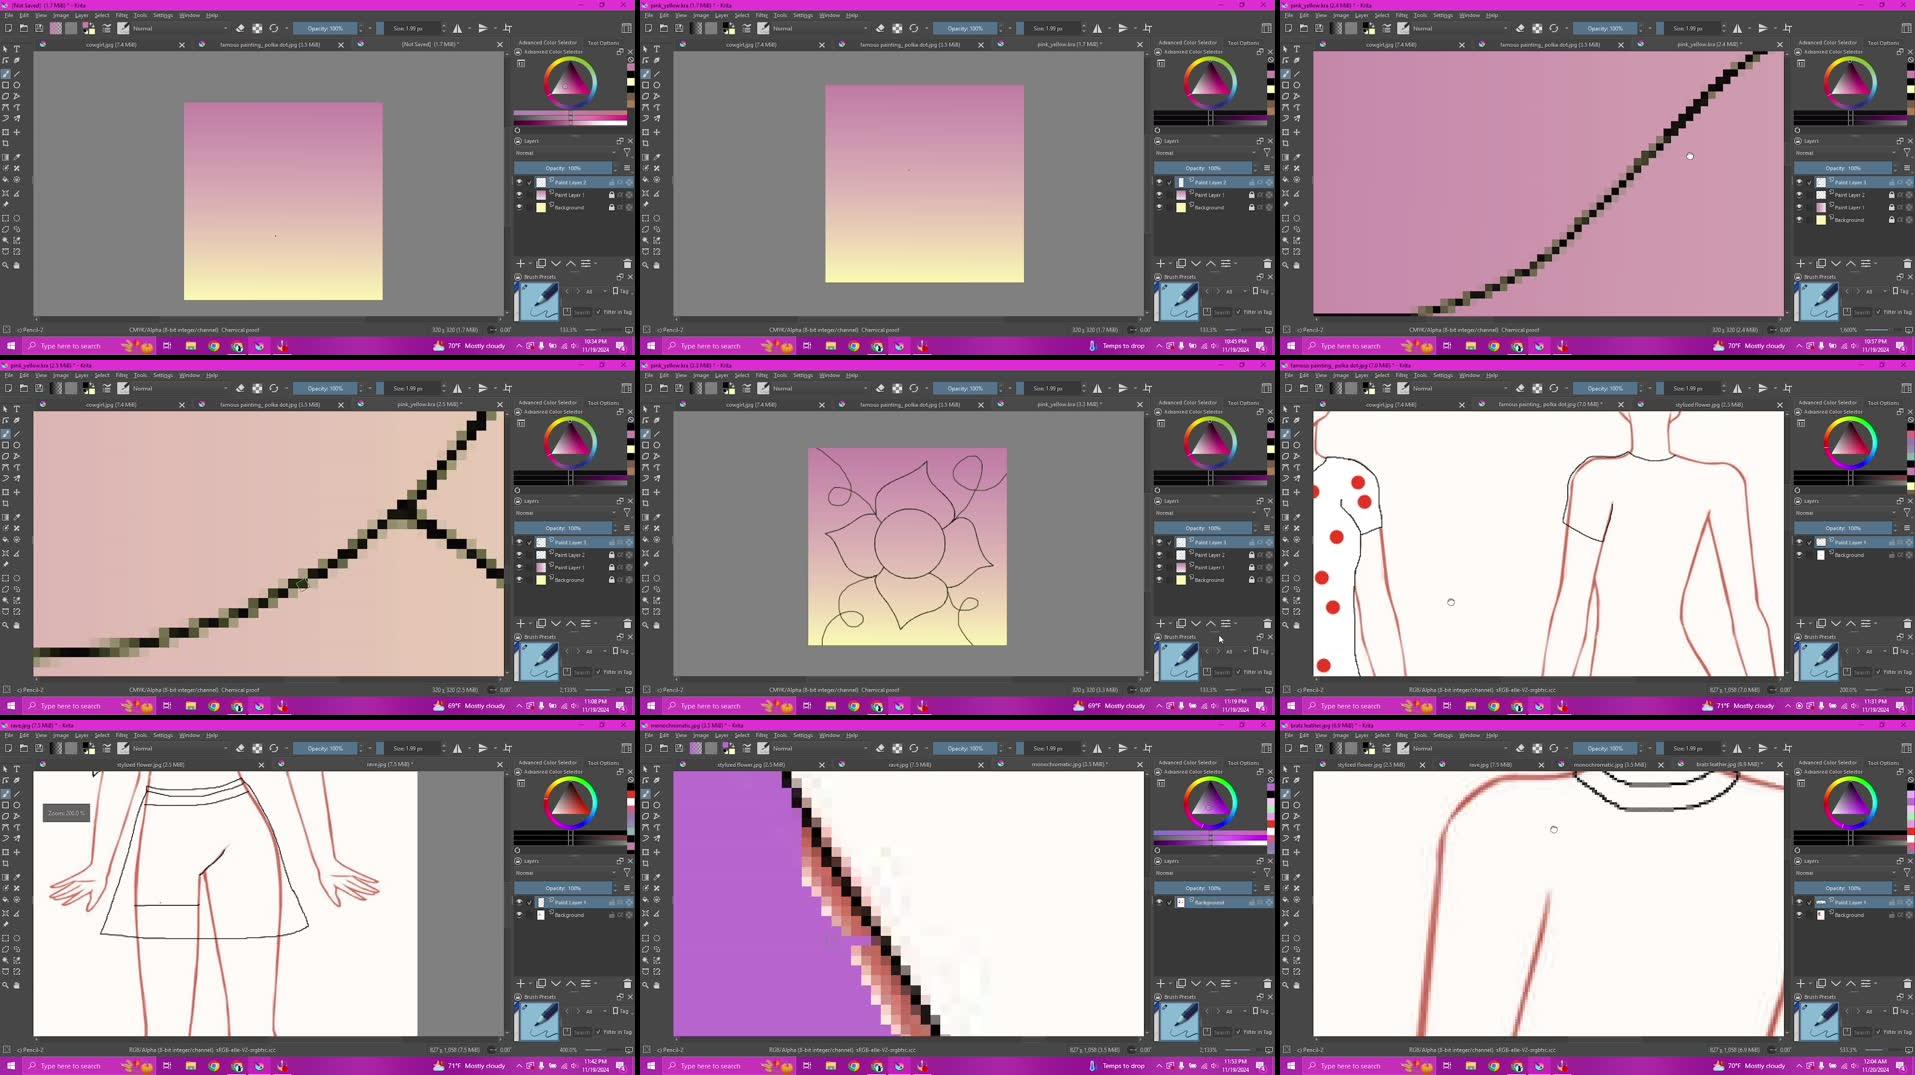Open layer blend mode dropdown in the (Not Saved) window
This screenshot has height=1075, width=1915.
tap(565, 153)
